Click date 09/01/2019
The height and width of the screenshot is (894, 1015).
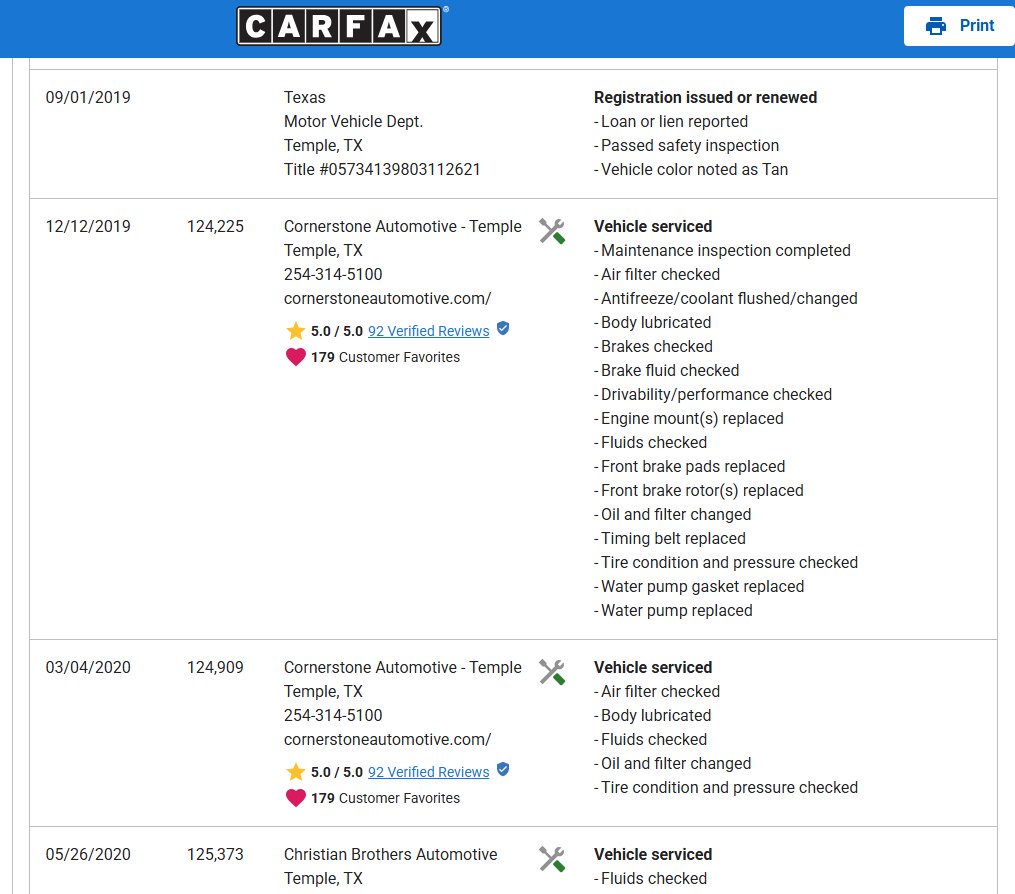pos(88,97)
